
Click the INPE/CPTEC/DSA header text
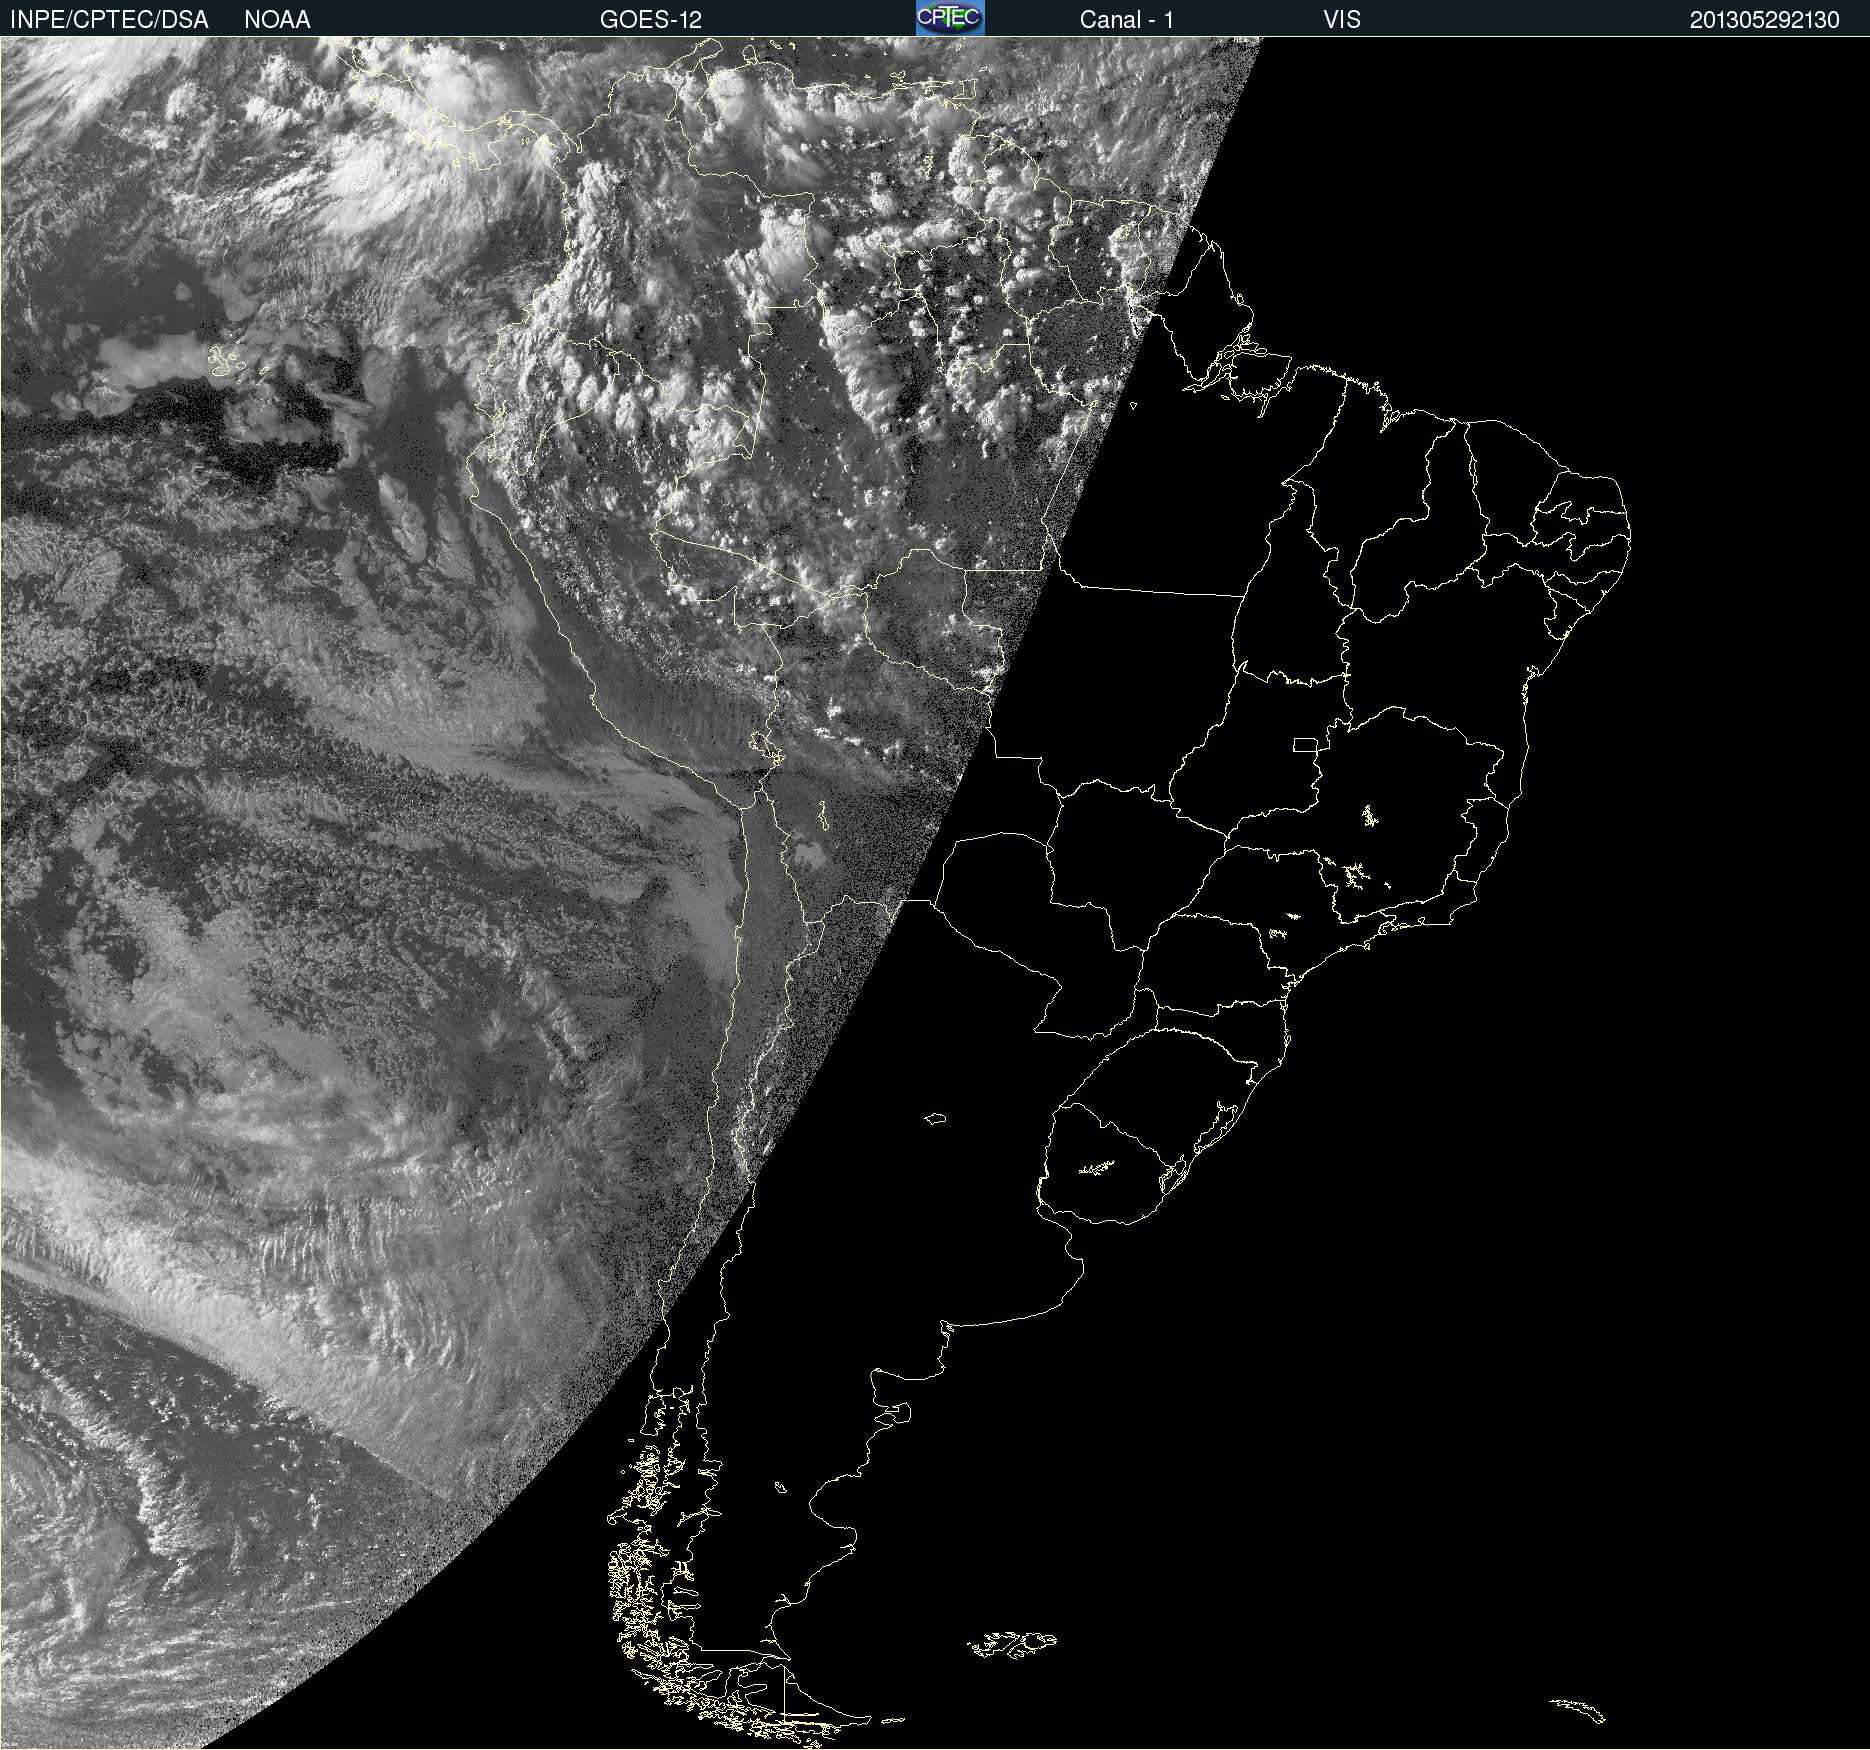coord(109,19)
